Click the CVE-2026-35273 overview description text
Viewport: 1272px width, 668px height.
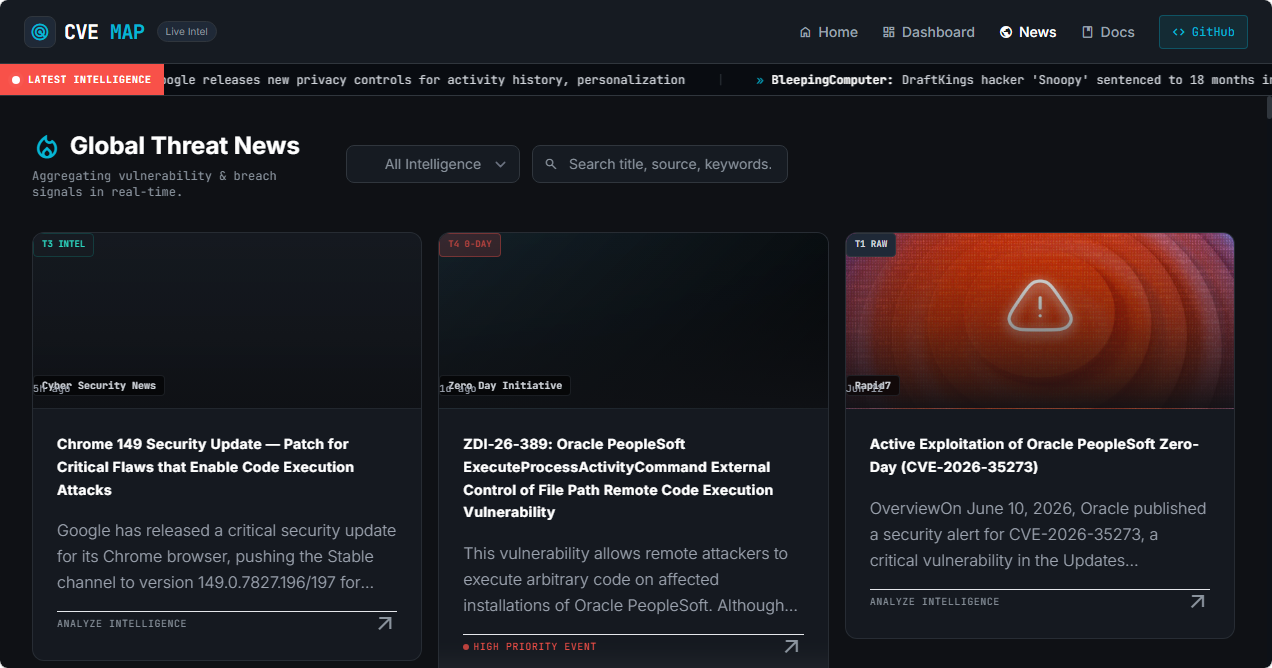(1038, 534)
